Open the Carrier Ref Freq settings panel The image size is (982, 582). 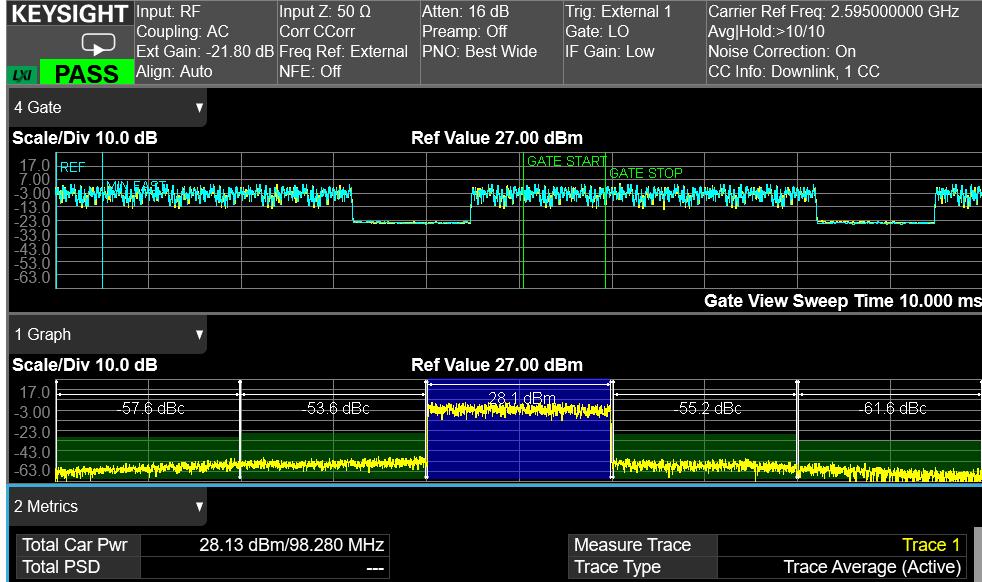pyautogui.click(x=844, y=42)
